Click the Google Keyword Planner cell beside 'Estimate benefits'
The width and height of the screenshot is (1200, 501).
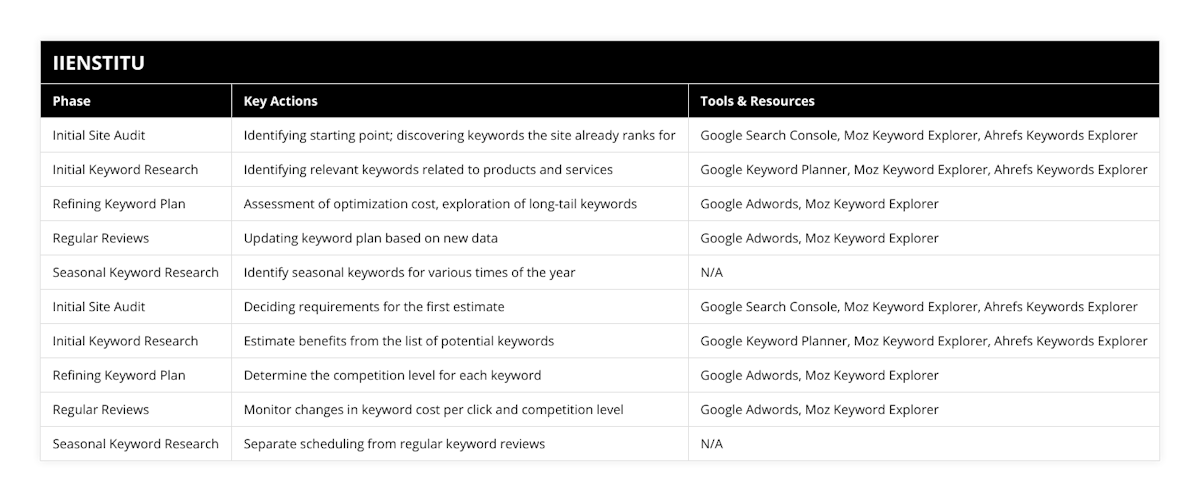coord(923,341)
